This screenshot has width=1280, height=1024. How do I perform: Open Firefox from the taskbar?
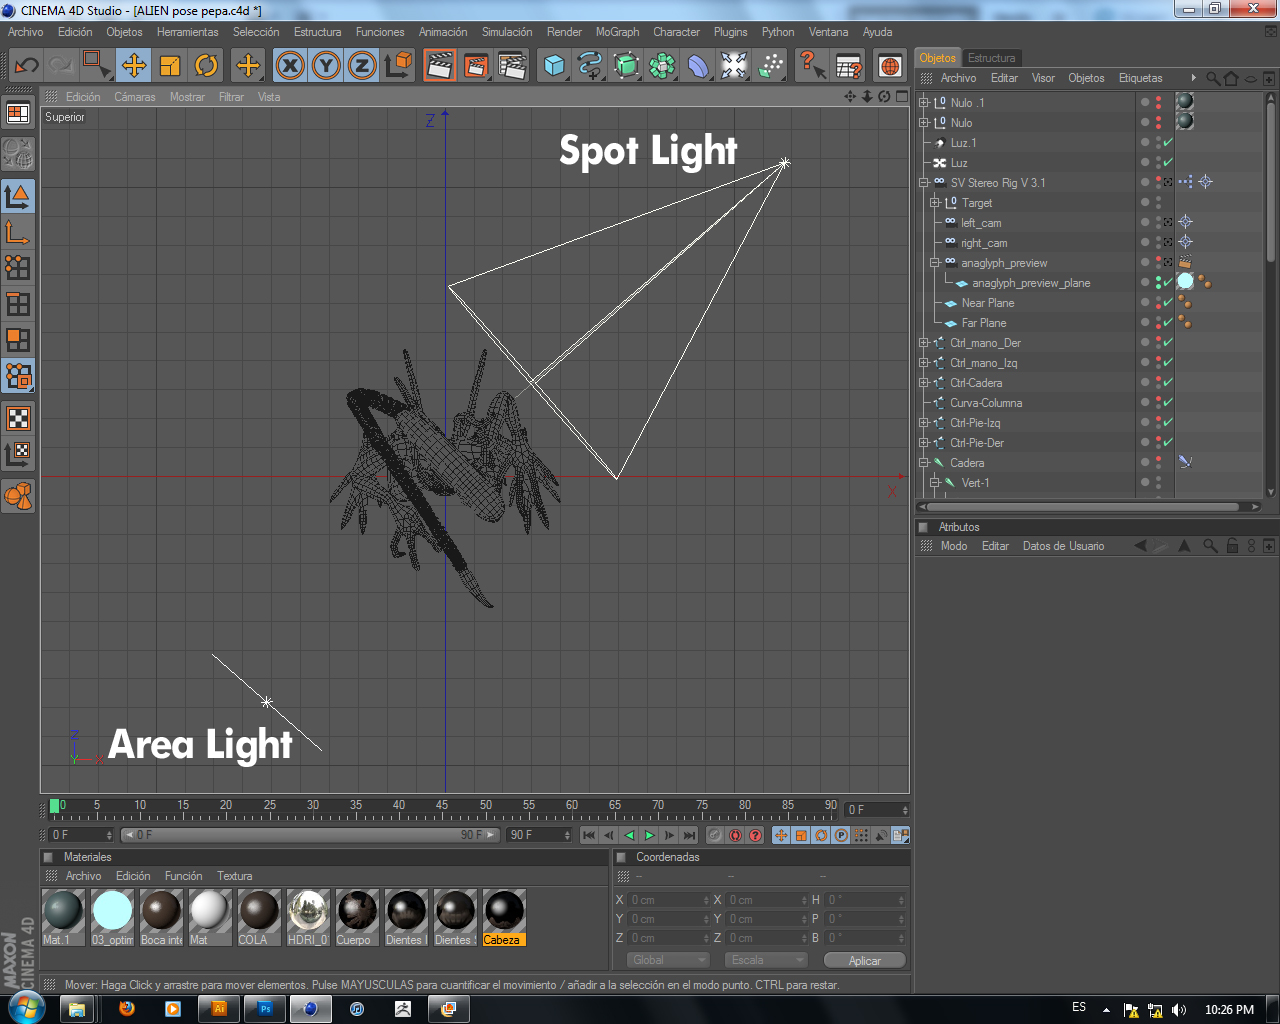coord(127,1008)
